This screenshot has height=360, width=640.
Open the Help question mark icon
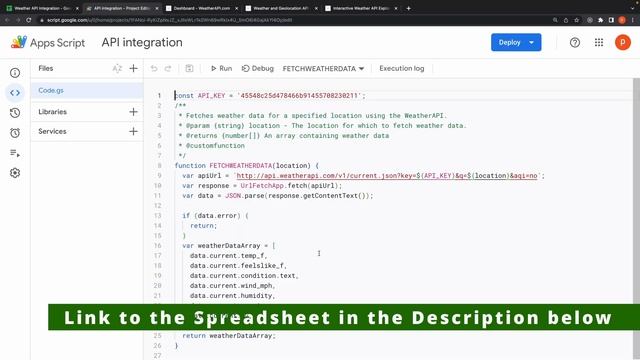(575, 42)
